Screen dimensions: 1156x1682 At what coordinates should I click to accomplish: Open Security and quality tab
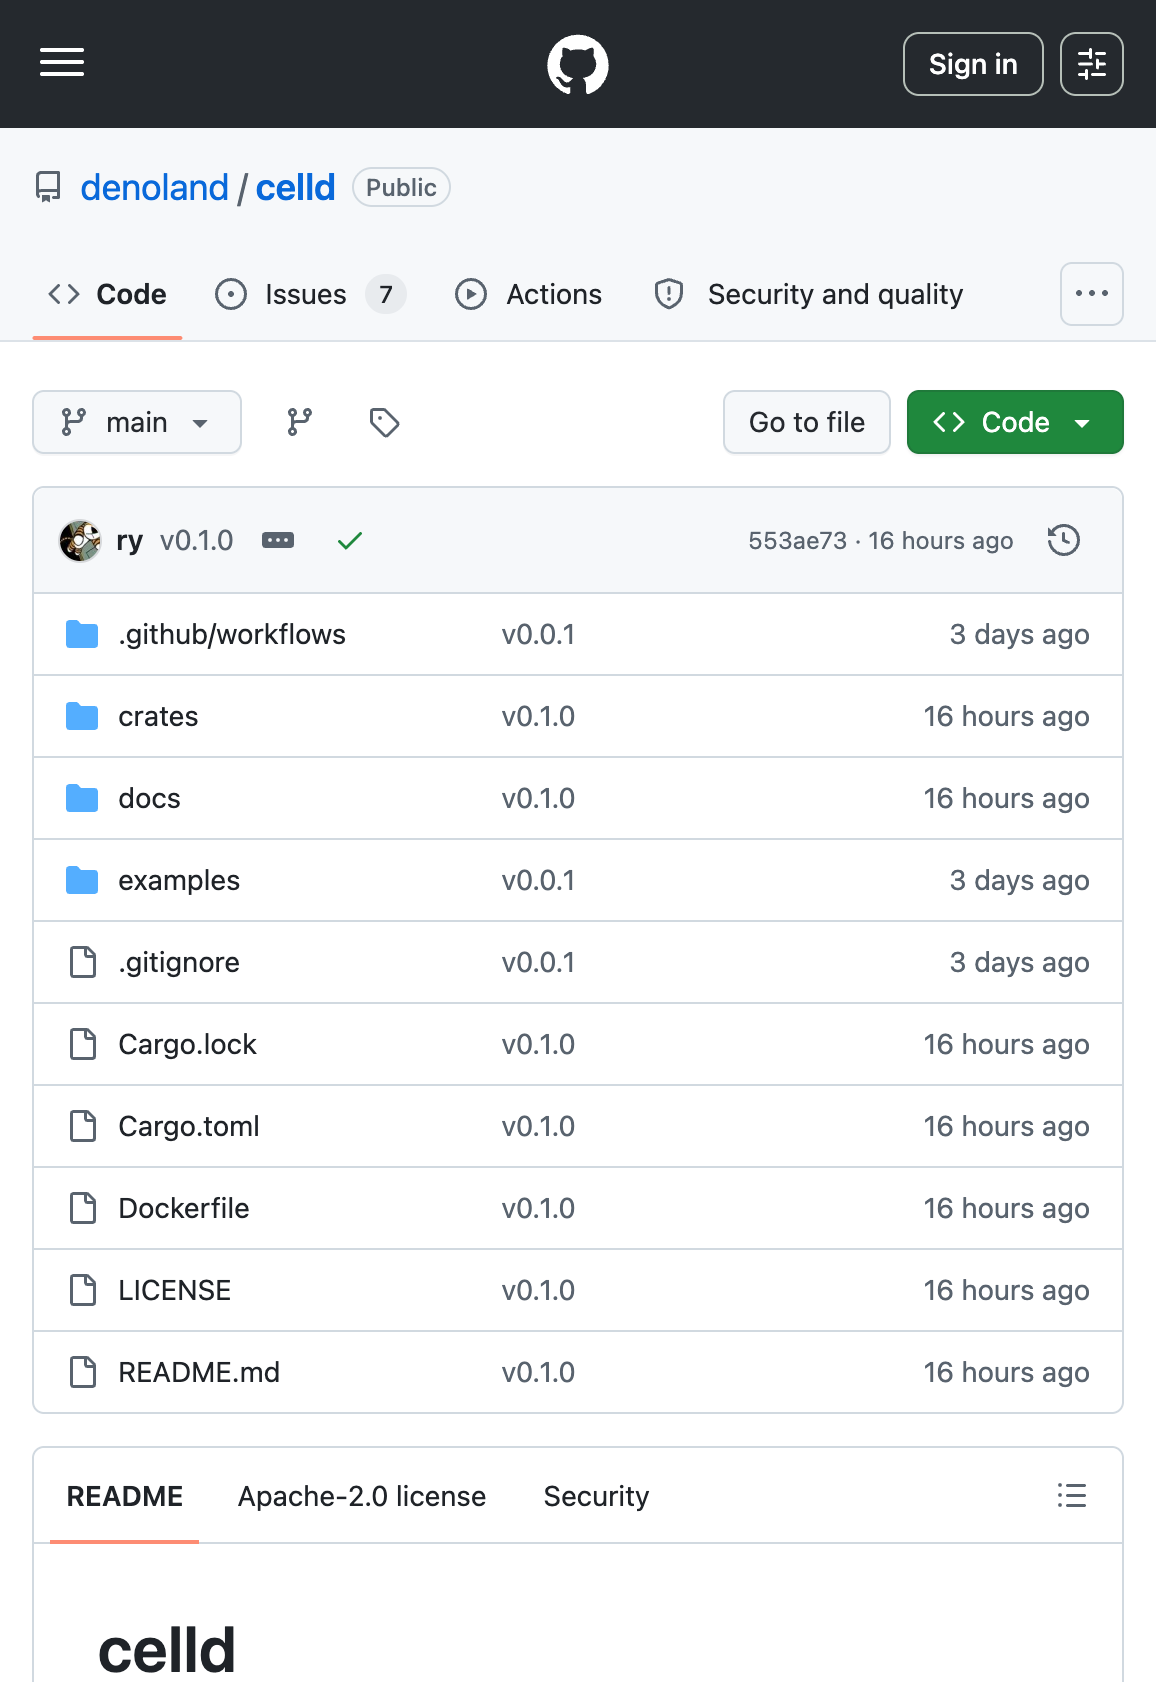coord(808,294)
